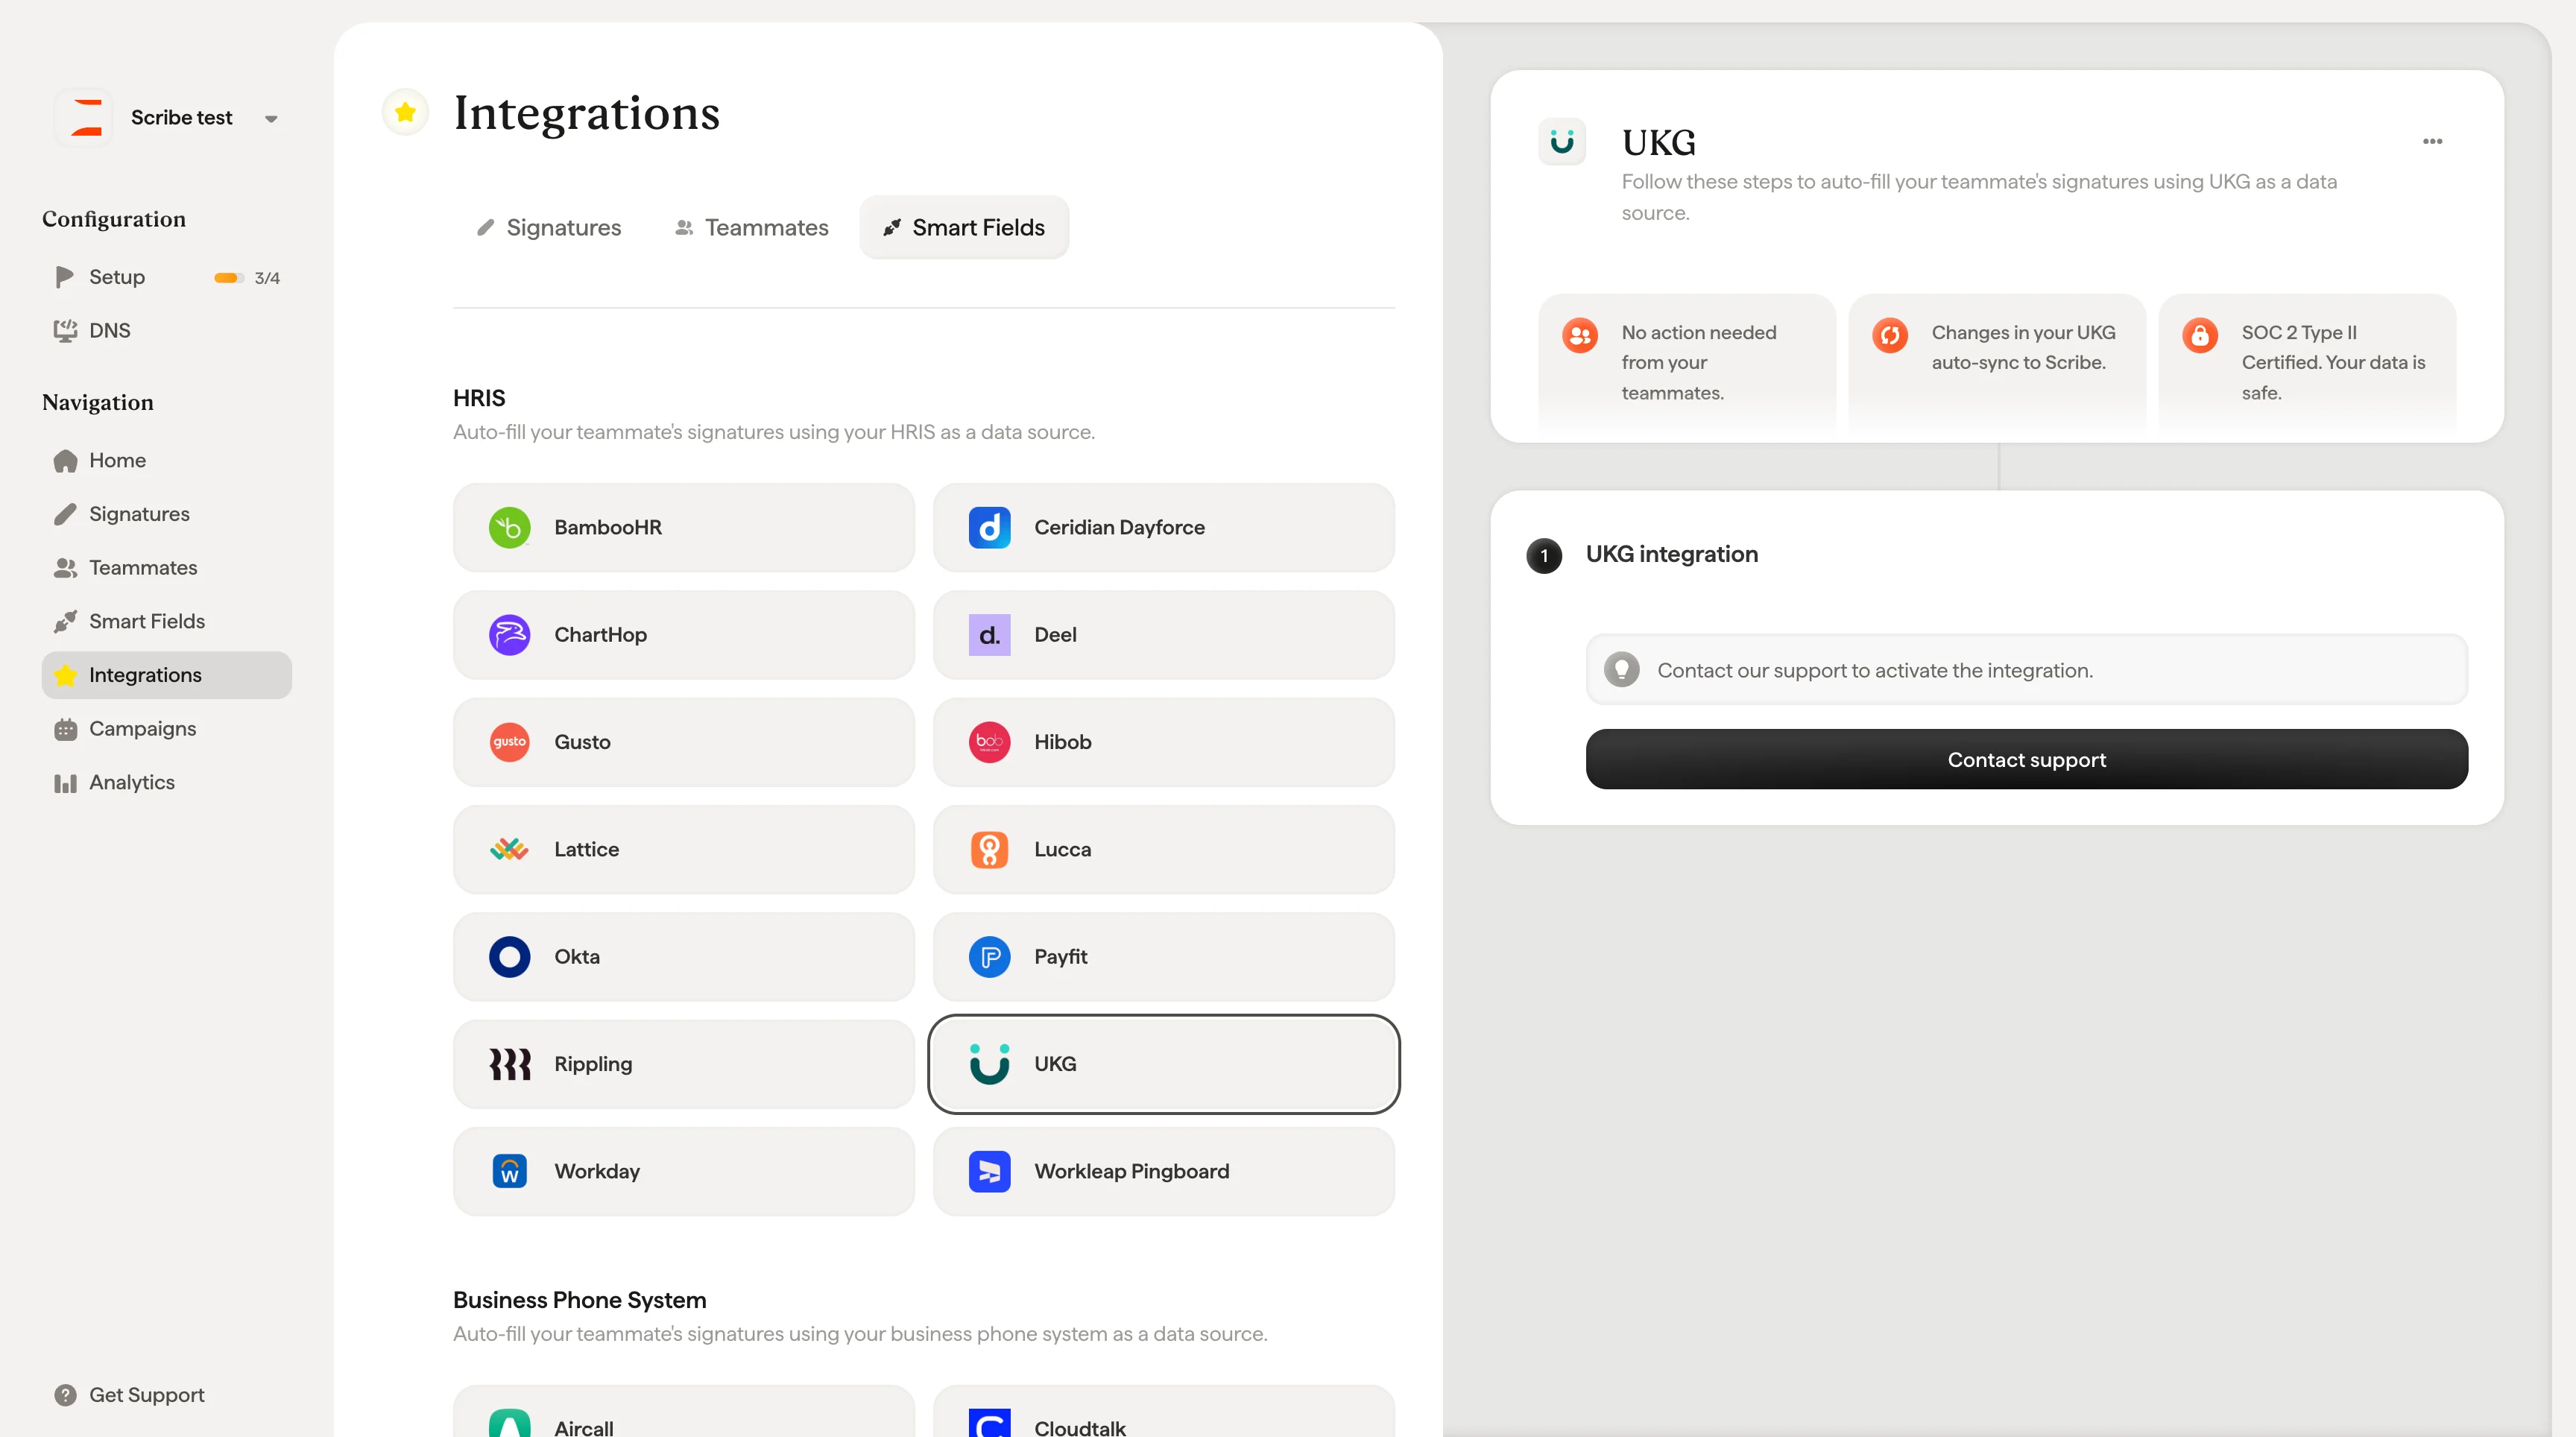Click the Analytics bar chart icon
Viewport: 2576px width, 1437px height.
(65, 783)
